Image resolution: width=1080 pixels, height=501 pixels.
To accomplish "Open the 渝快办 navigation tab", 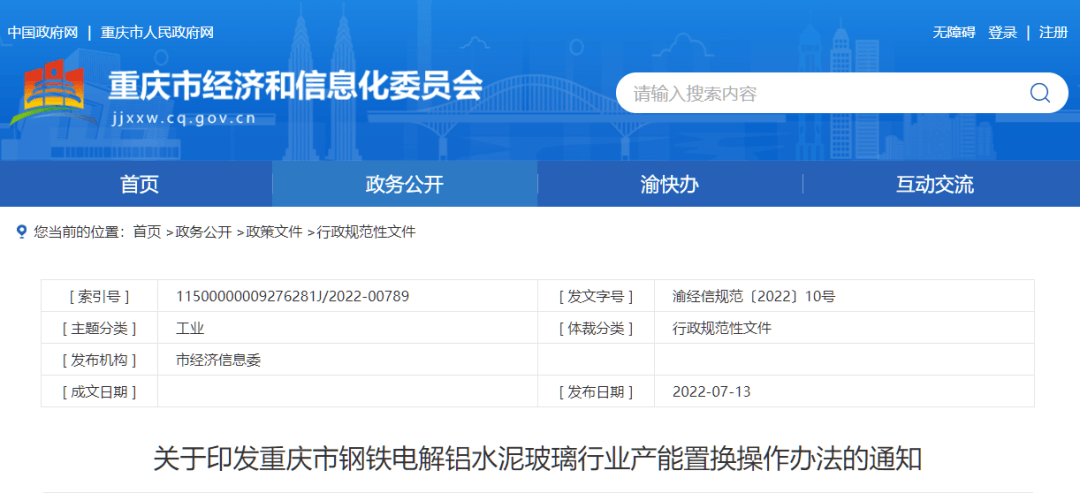I will click(x=669, y=184).
